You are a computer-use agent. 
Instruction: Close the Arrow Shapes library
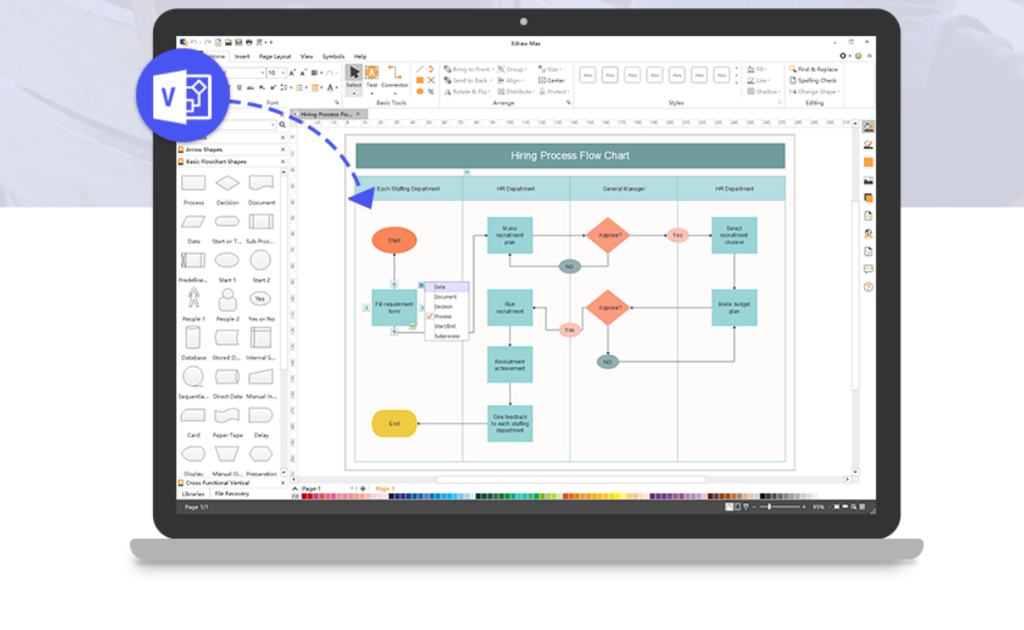point(283,150)
